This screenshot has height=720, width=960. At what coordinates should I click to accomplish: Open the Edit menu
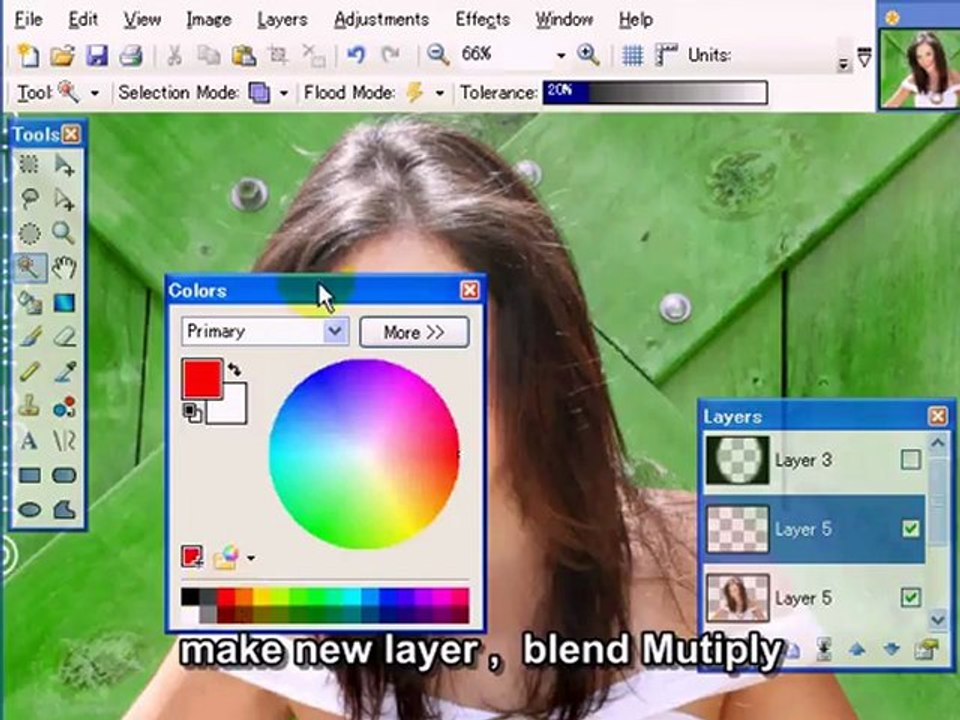point(83,20)
